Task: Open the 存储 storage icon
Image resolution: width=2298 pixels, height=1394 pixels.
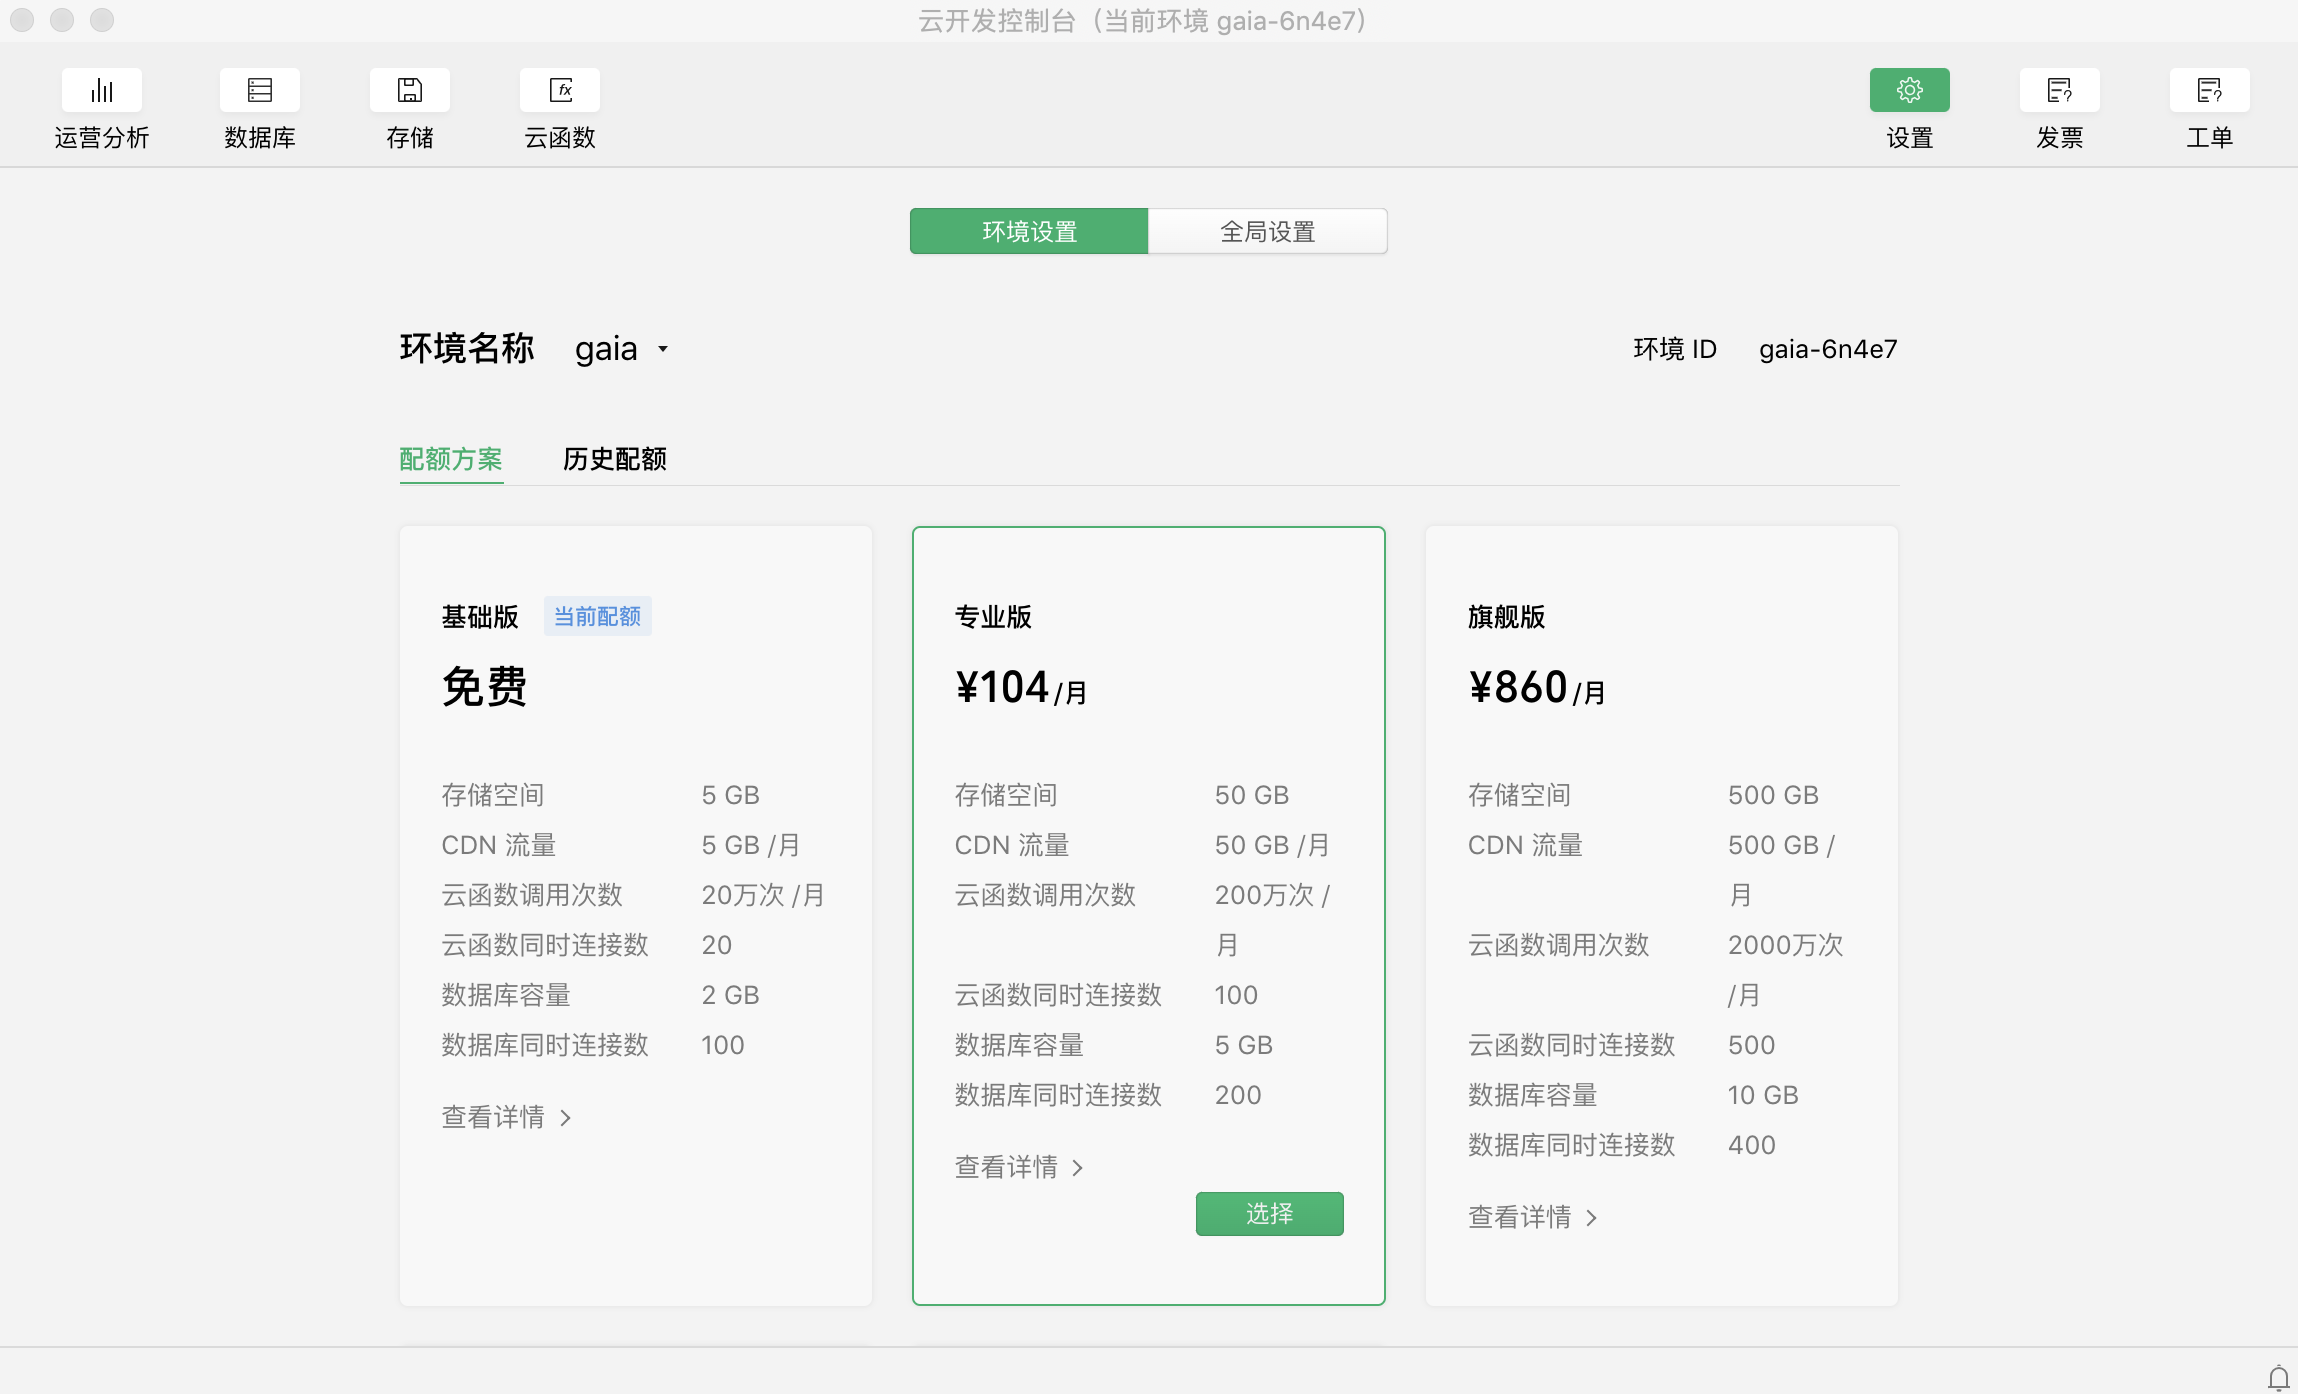Action: pyautogui.click(x=410, y=91)
